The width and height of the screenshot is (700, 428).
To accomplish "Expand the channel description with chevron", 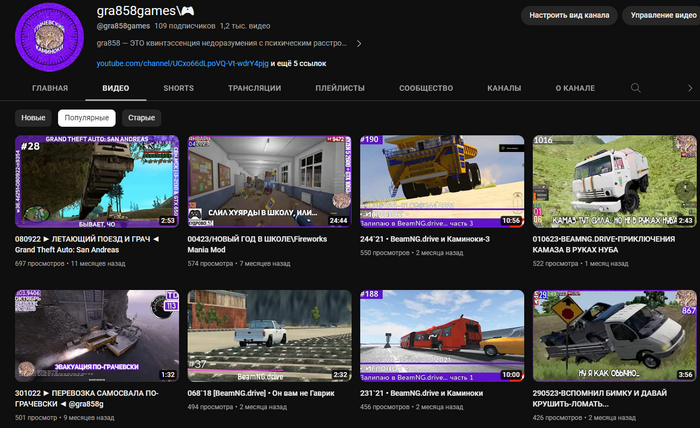I will [359, 44].
